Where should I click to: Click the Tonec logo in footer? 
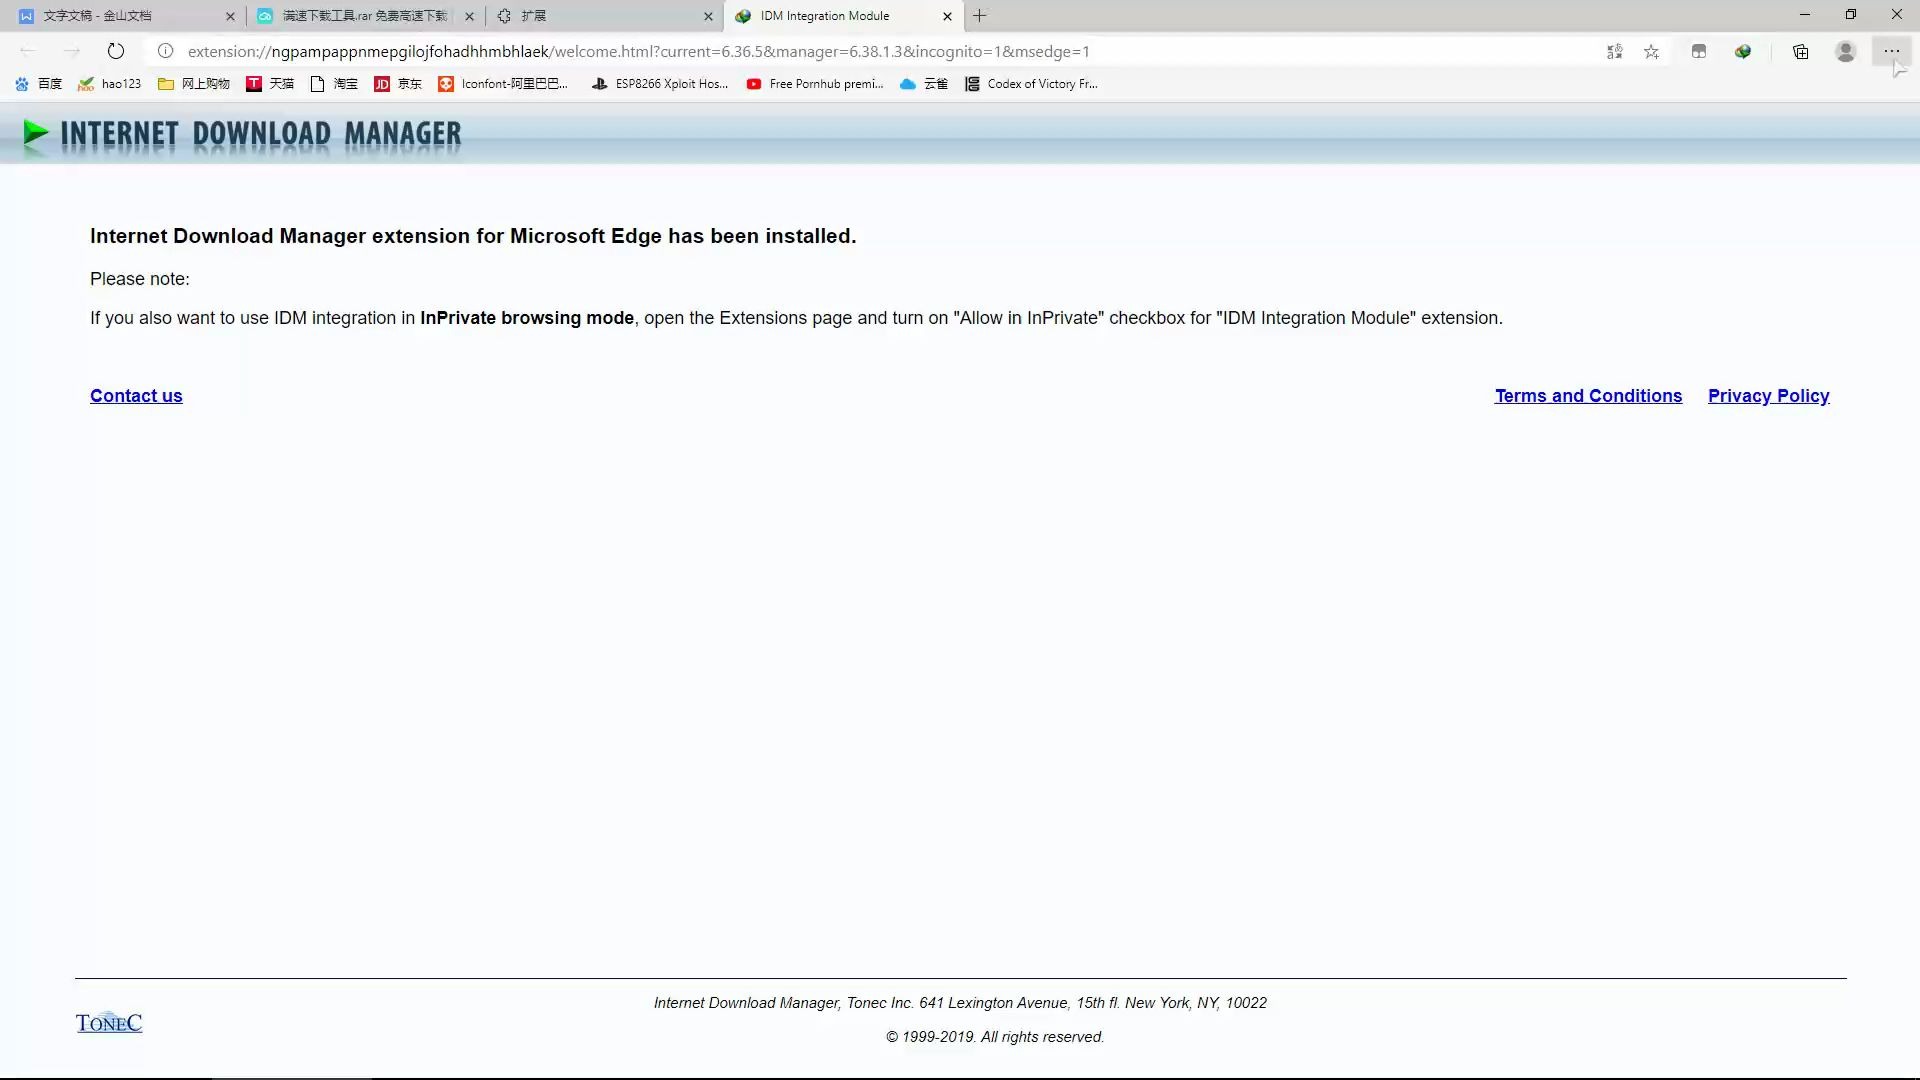tap(109, 1022)
